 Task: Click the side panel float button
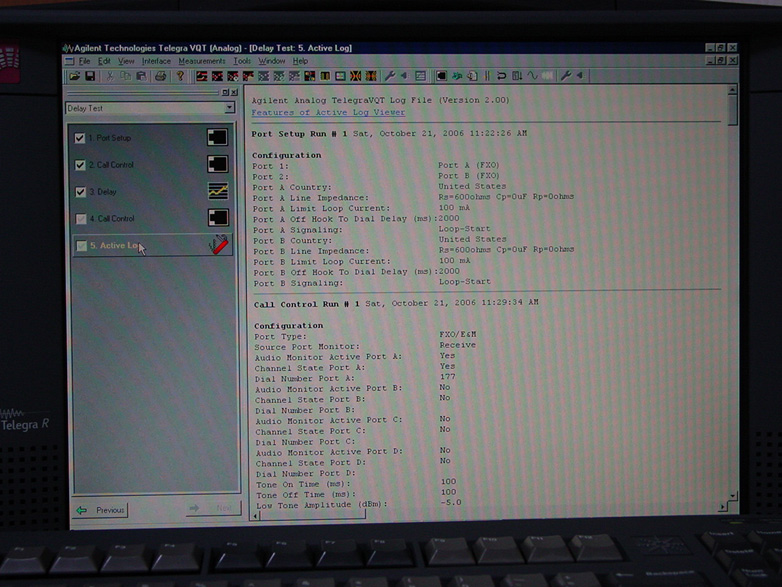(225, 92)
